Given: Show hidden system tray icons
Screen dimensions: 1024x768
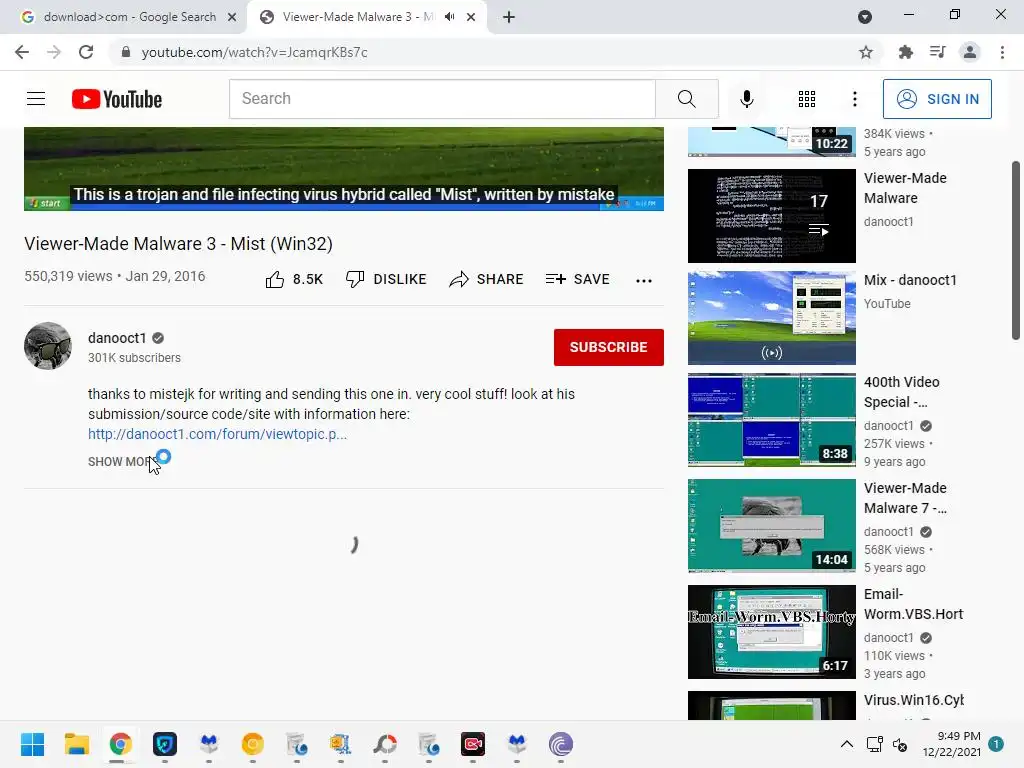Looking at the screenshot, I should coord(846,744).
